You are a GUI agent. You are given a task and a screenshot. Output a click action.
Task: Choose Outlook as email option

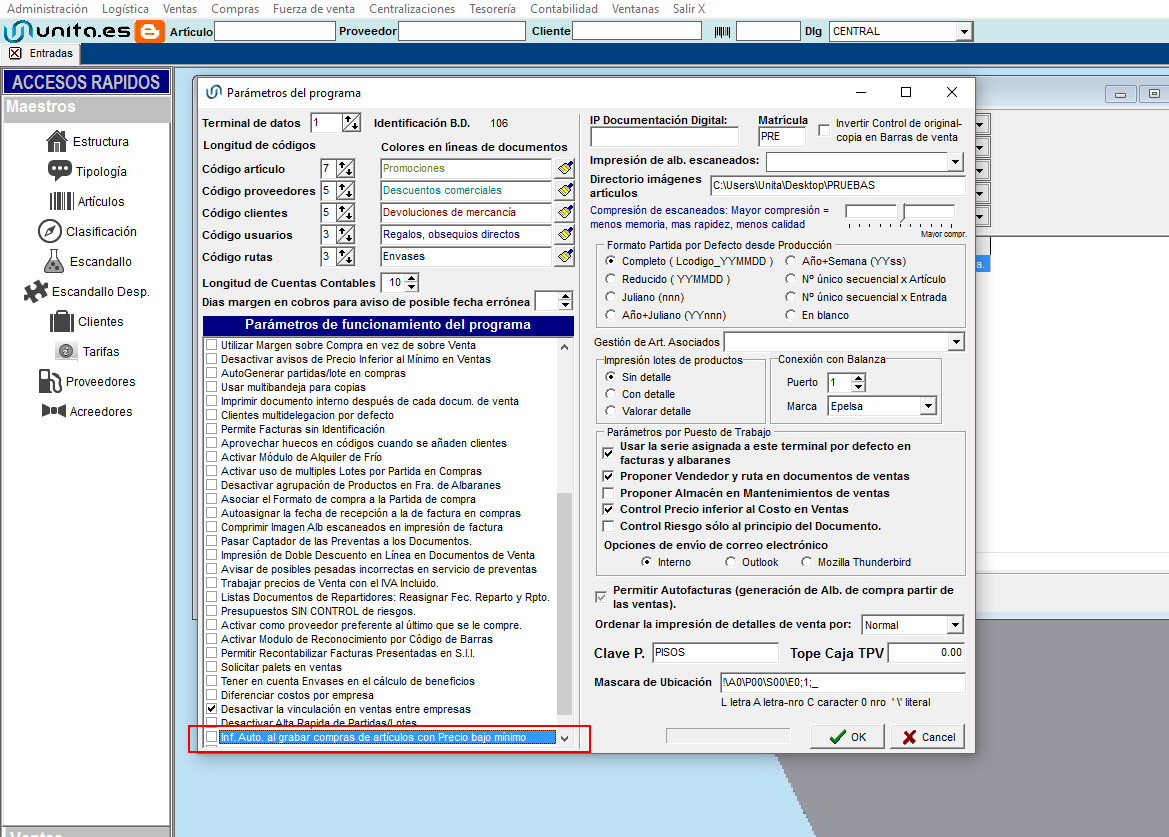pos(731,562)
